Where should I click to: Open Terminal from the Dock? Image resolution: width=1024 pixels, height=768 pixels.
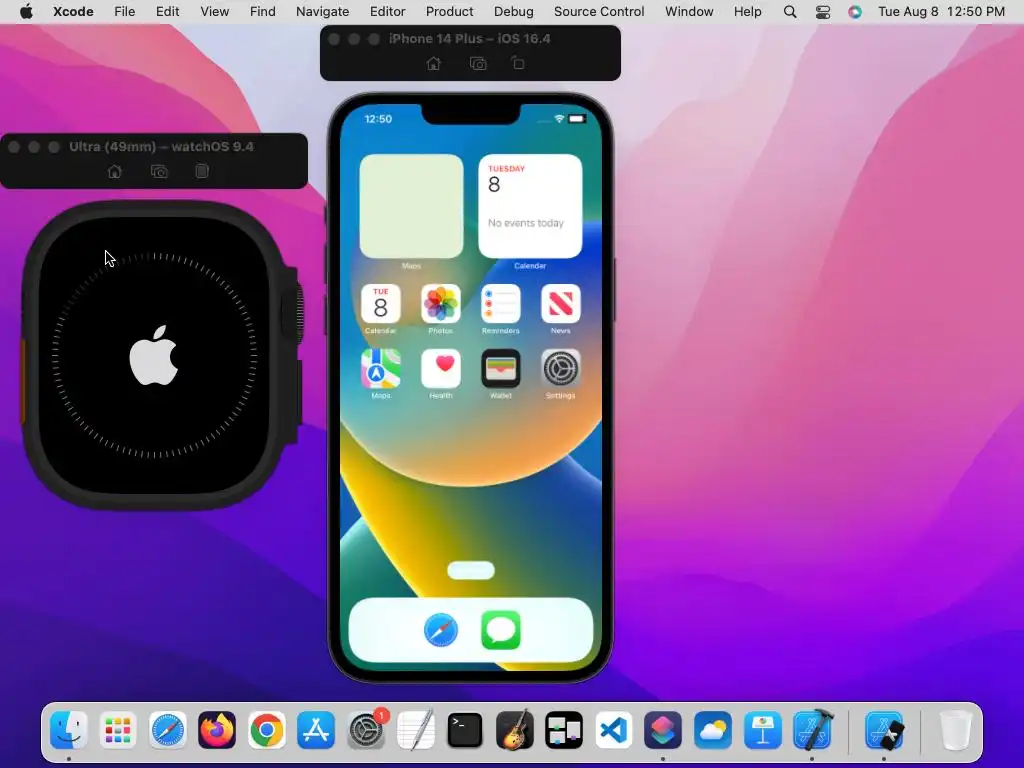click(465, 729)
